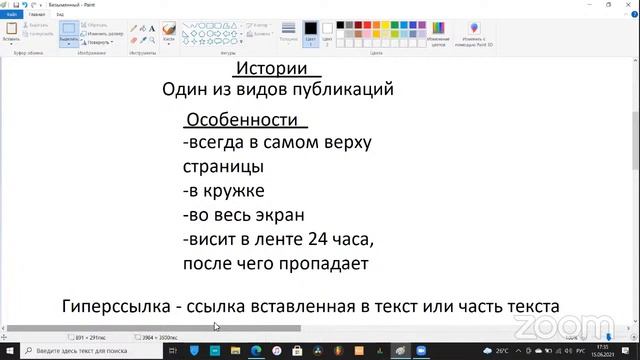Open the Rotate dropdown menu

tap(97, 42)
